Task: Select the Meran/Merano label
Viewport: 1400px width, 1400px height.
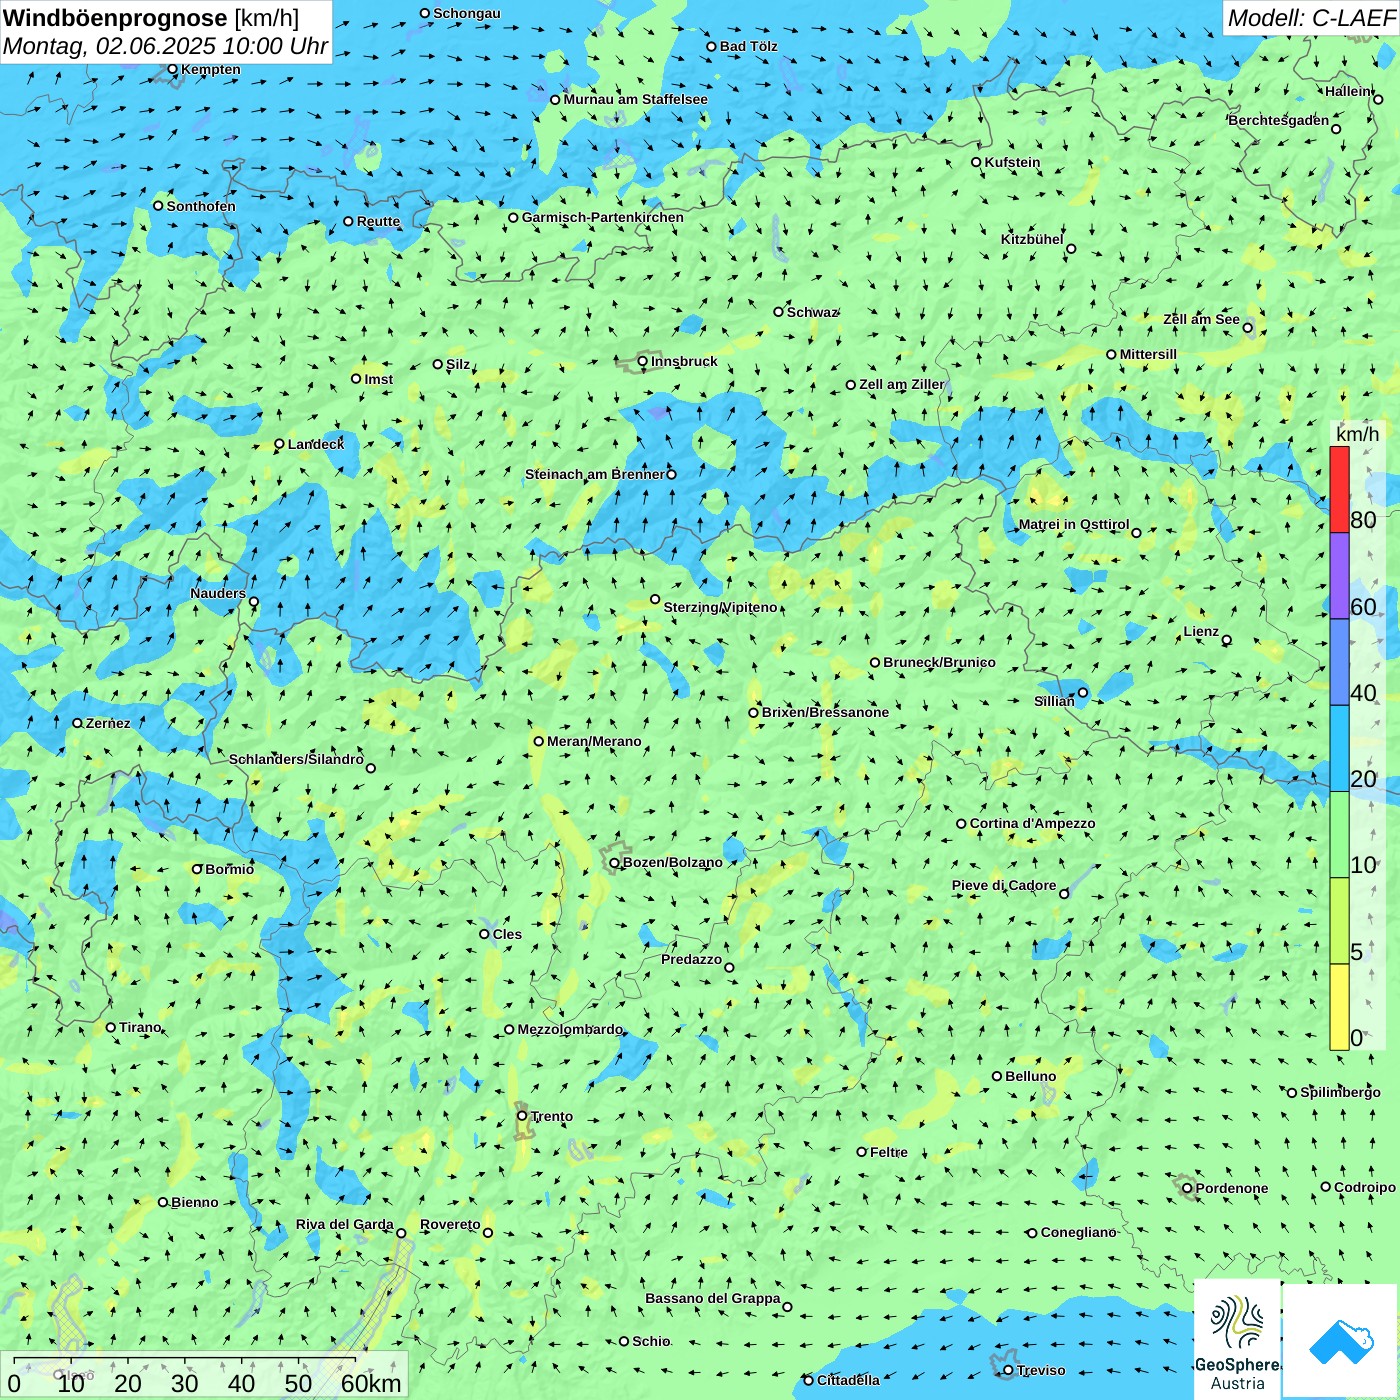Action: (x=594, y=741)
